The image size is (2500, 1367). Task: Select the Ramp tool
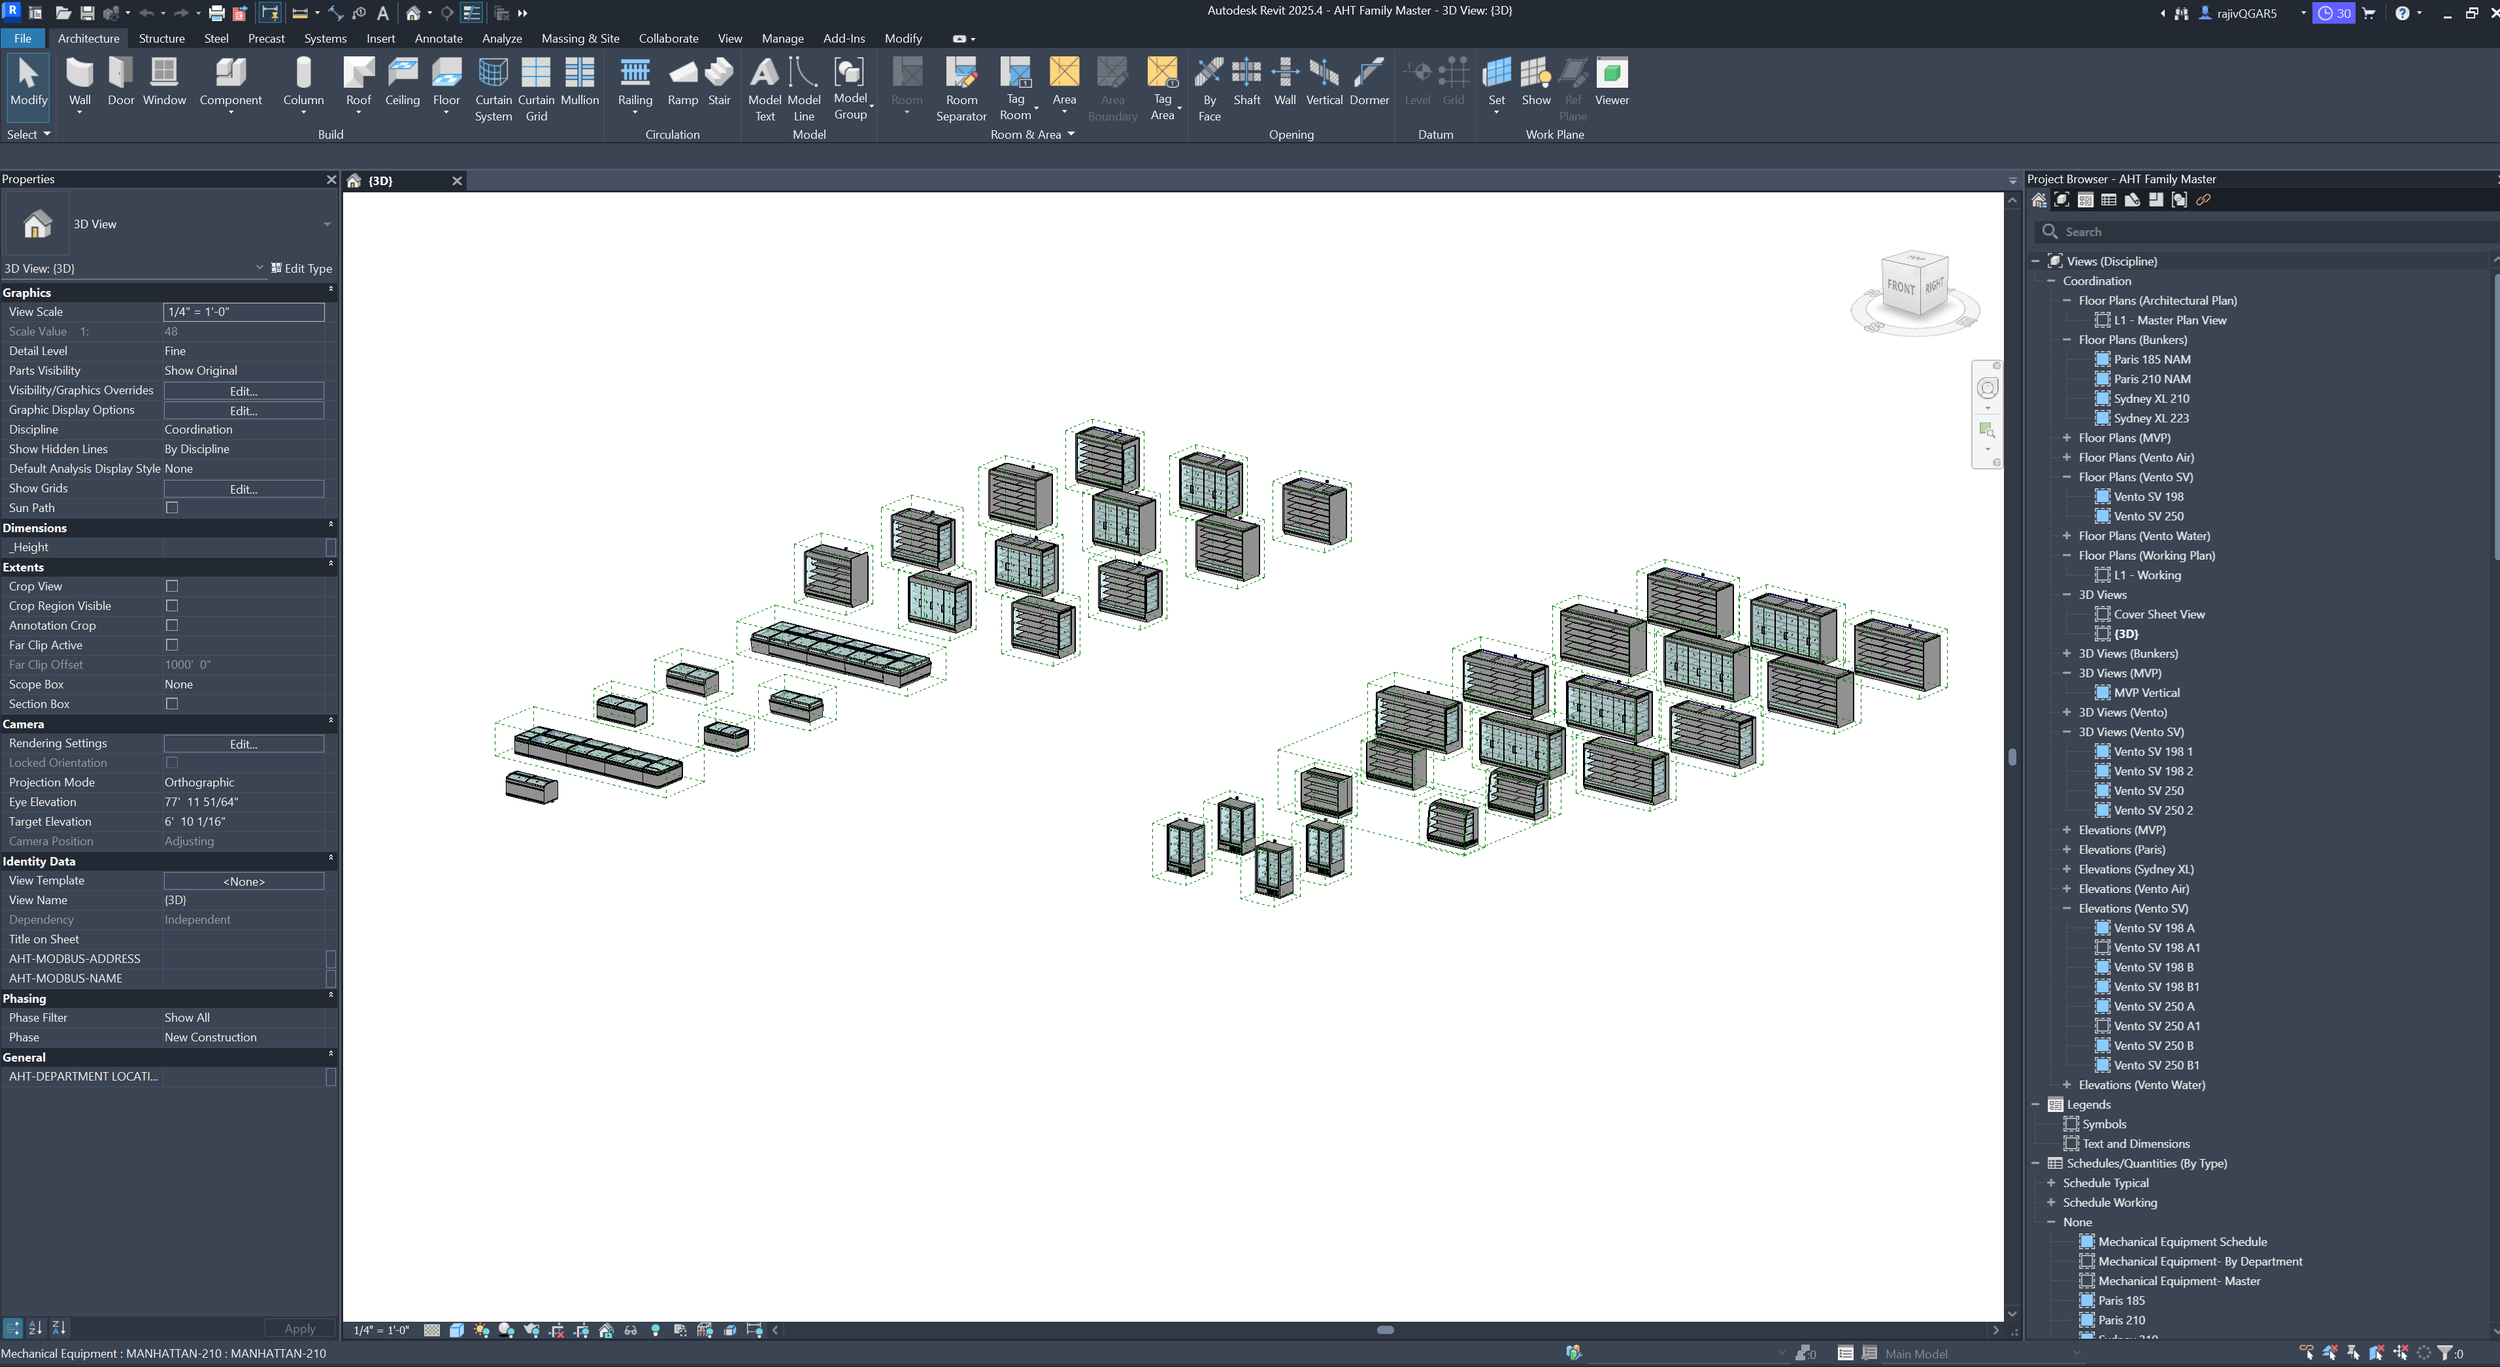(683, 82)
